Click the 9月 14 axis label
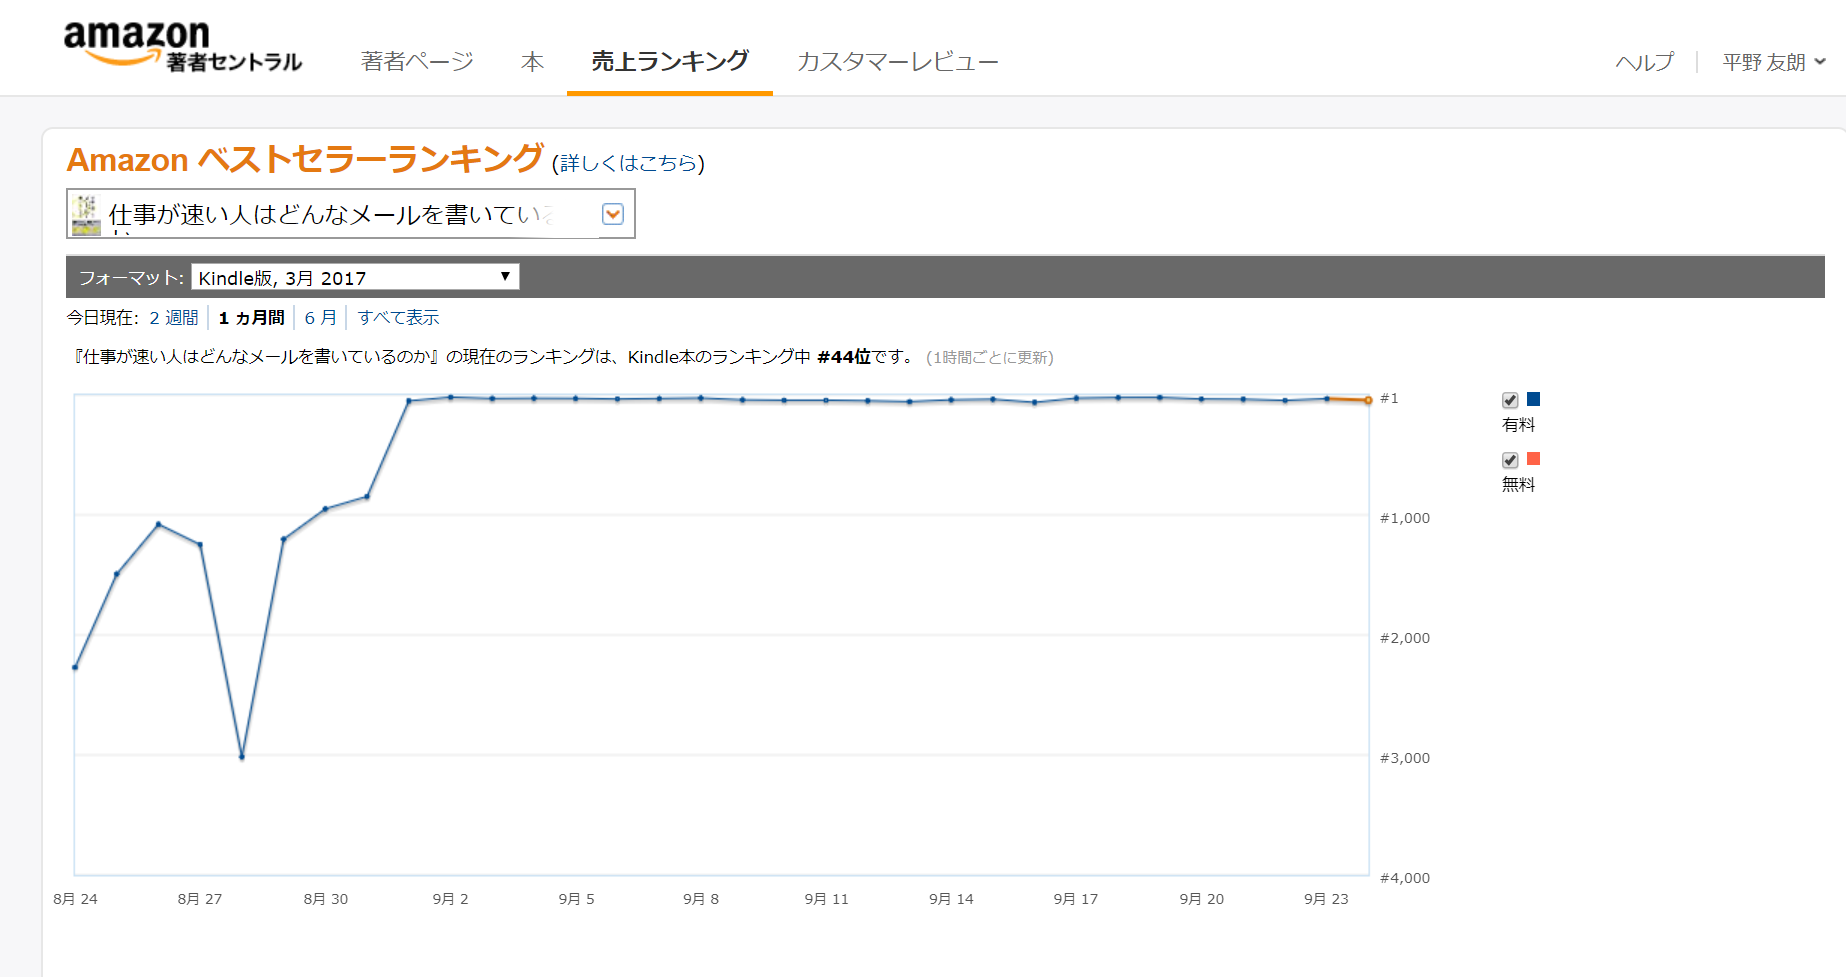Screen dimensions: 1846x977 point(951,899)
